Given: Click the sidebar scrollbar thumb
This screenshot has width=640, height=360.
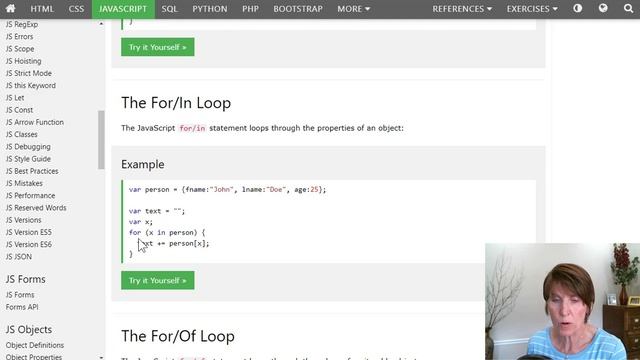Looking at the screenshot, I should pos(101,140).
